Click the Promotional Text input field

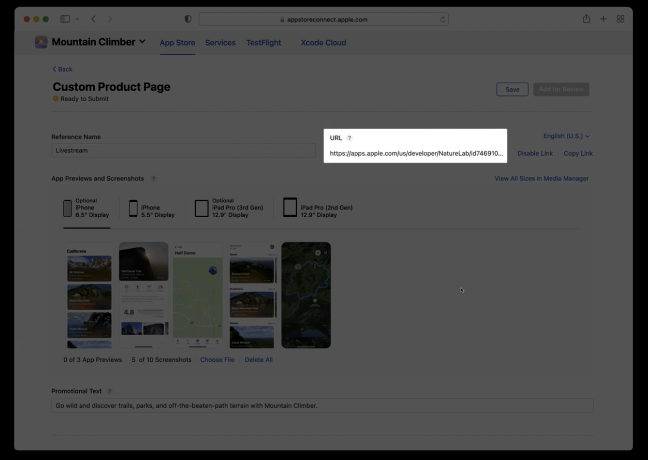click(322, 405)
